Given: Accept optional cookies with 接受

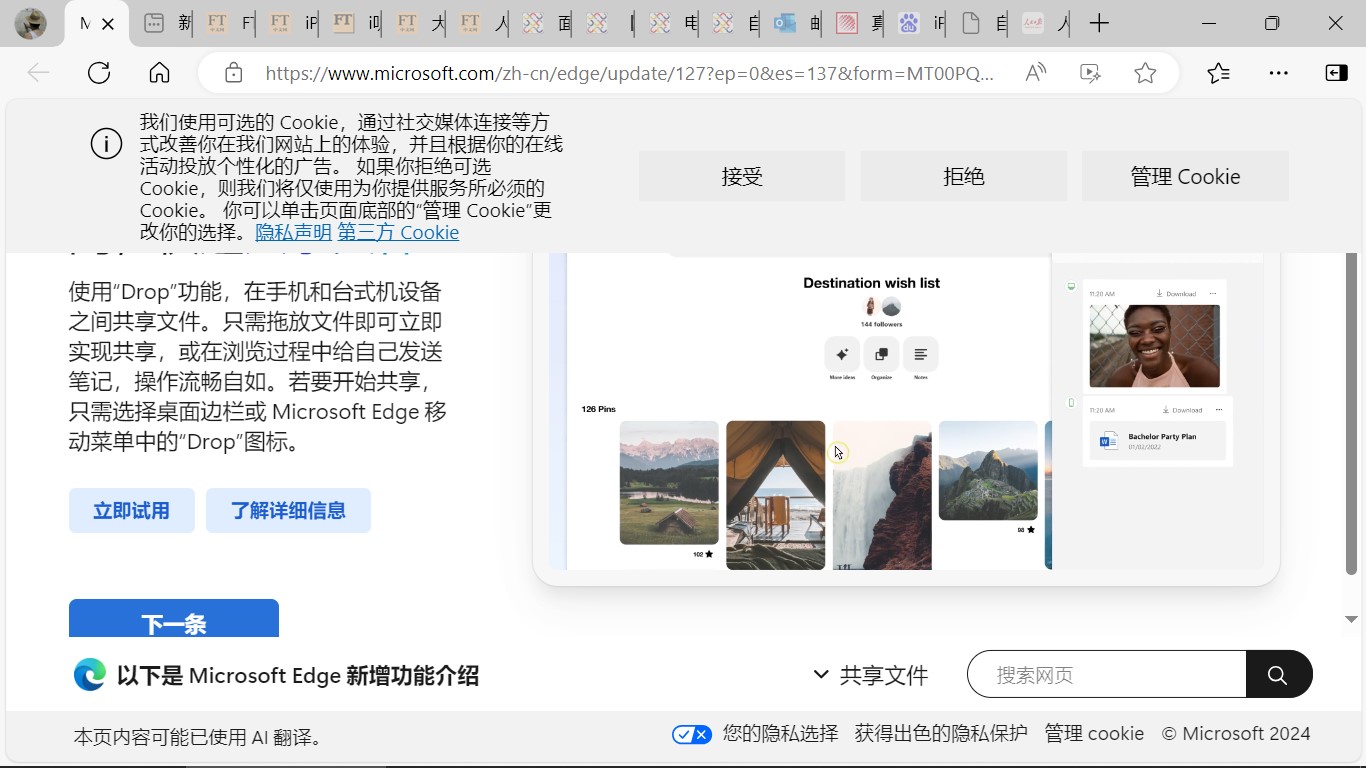Looking at the screenshot, I should coord(742,176).
